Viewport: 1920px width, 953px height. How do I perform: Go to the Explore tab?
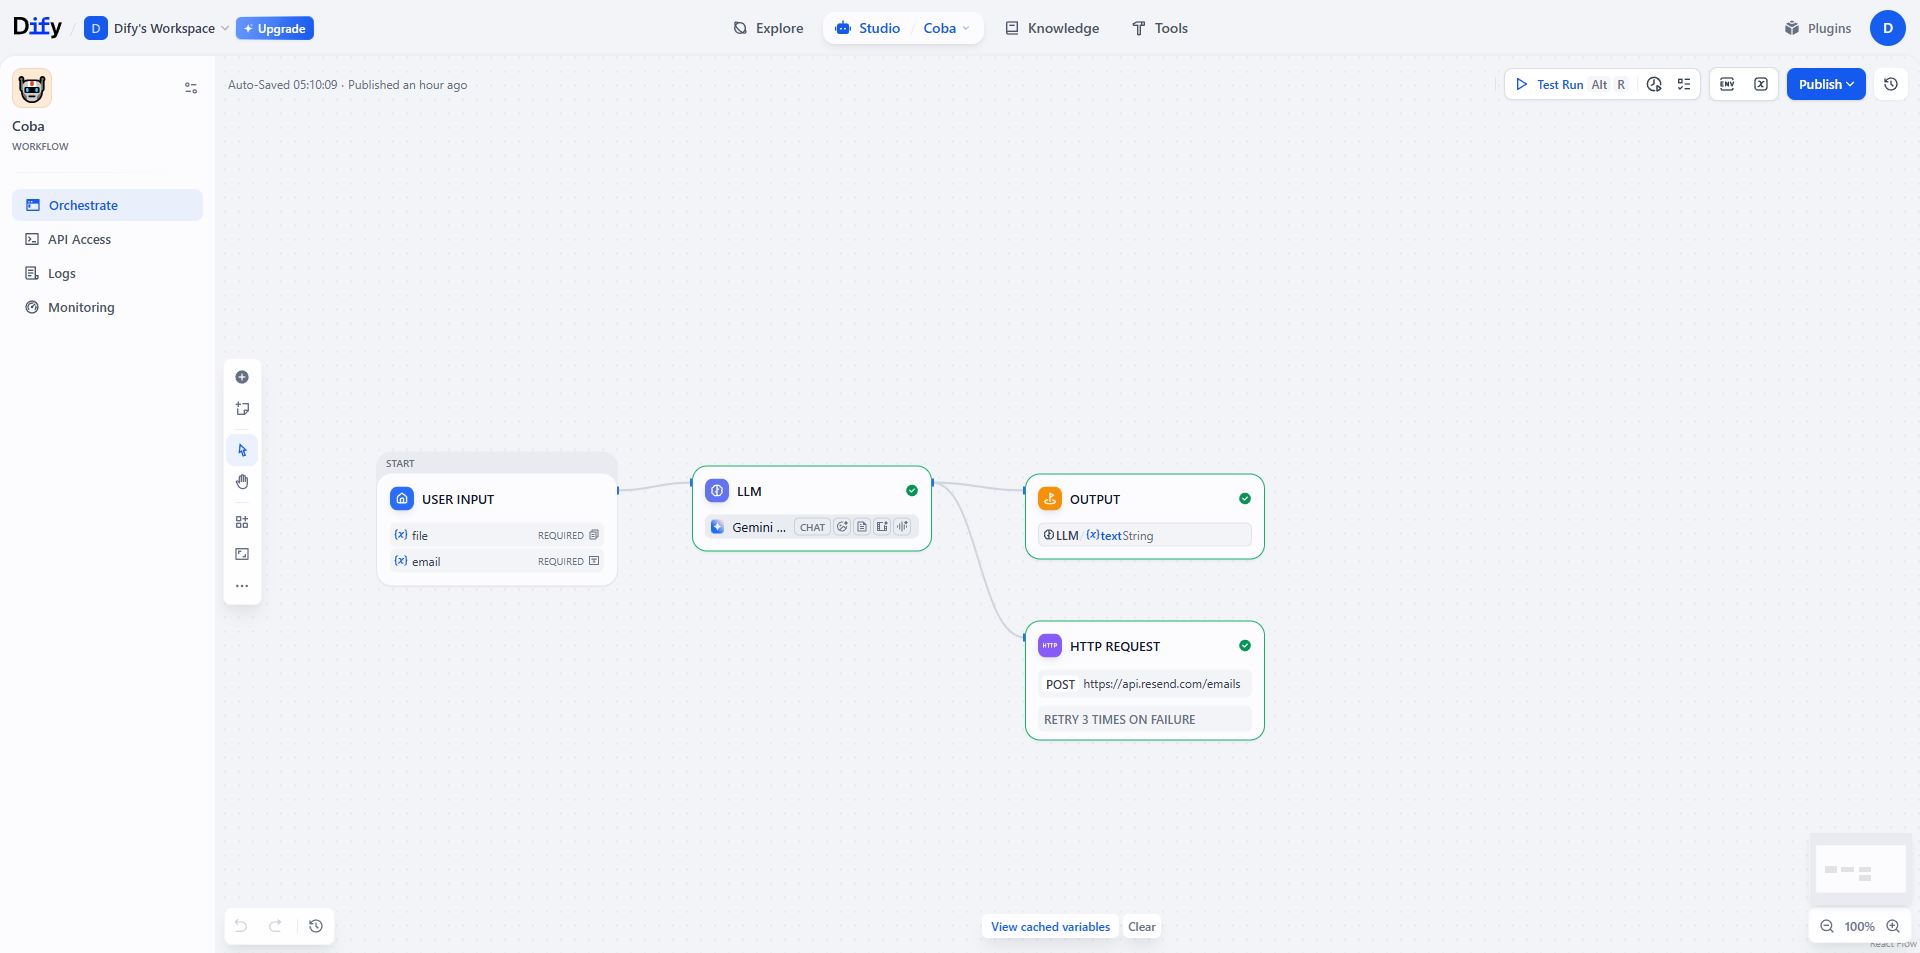(768, 28)
